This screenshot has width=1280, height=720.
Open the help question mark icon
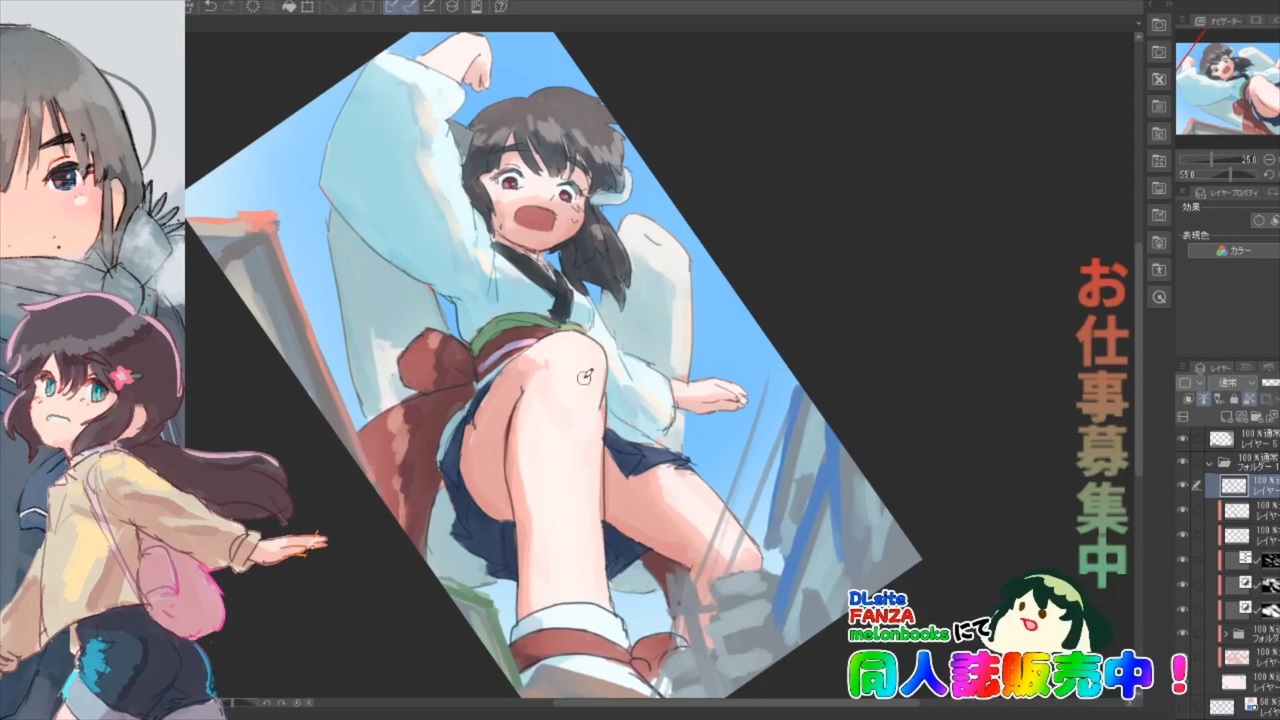tap(500, 6)
